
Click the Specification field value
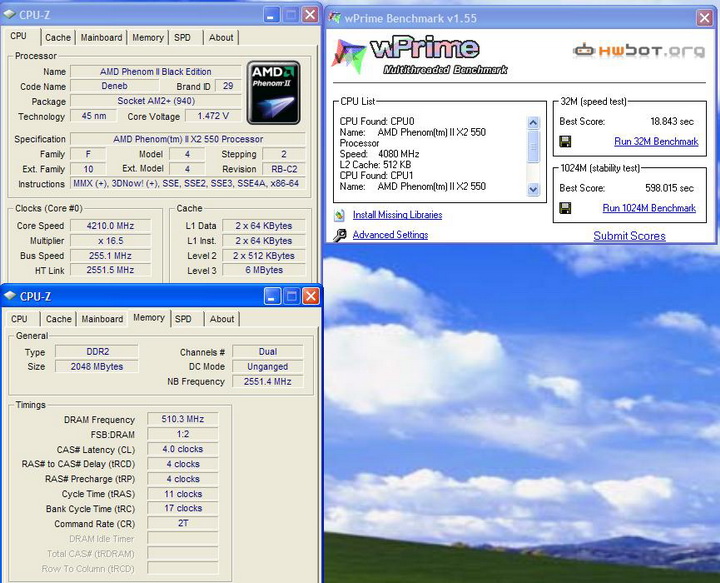pyautogui.click(x=188, y=139)
